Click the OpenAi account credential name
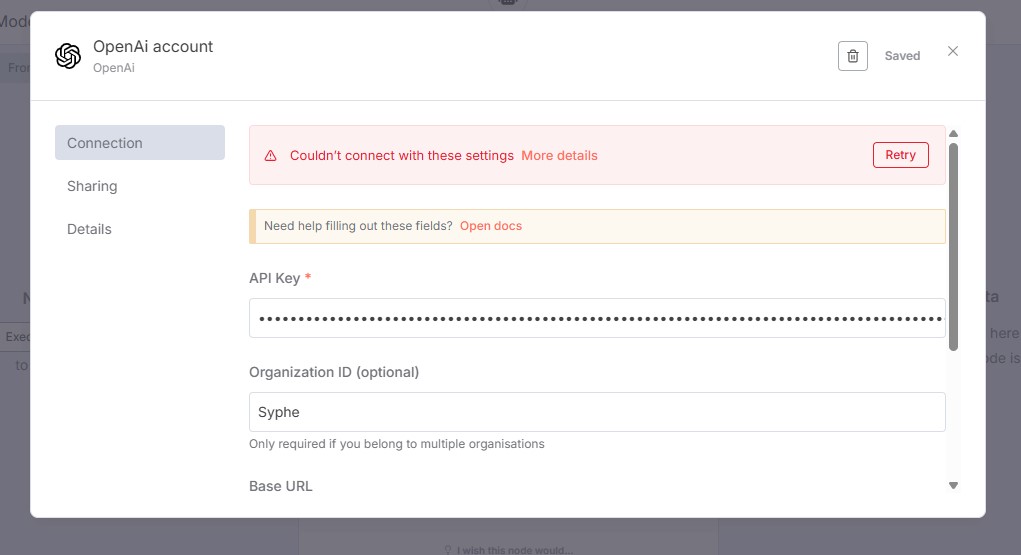Image resolution: width=1021 pixels, height=555 pixels. coord(153,46)
